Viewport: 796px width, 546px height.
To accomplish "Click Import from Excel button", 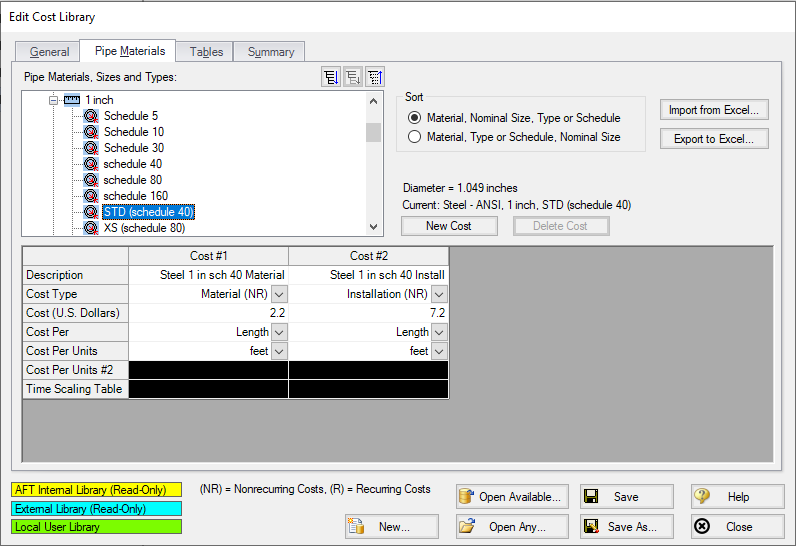I will tap(714, 110).
